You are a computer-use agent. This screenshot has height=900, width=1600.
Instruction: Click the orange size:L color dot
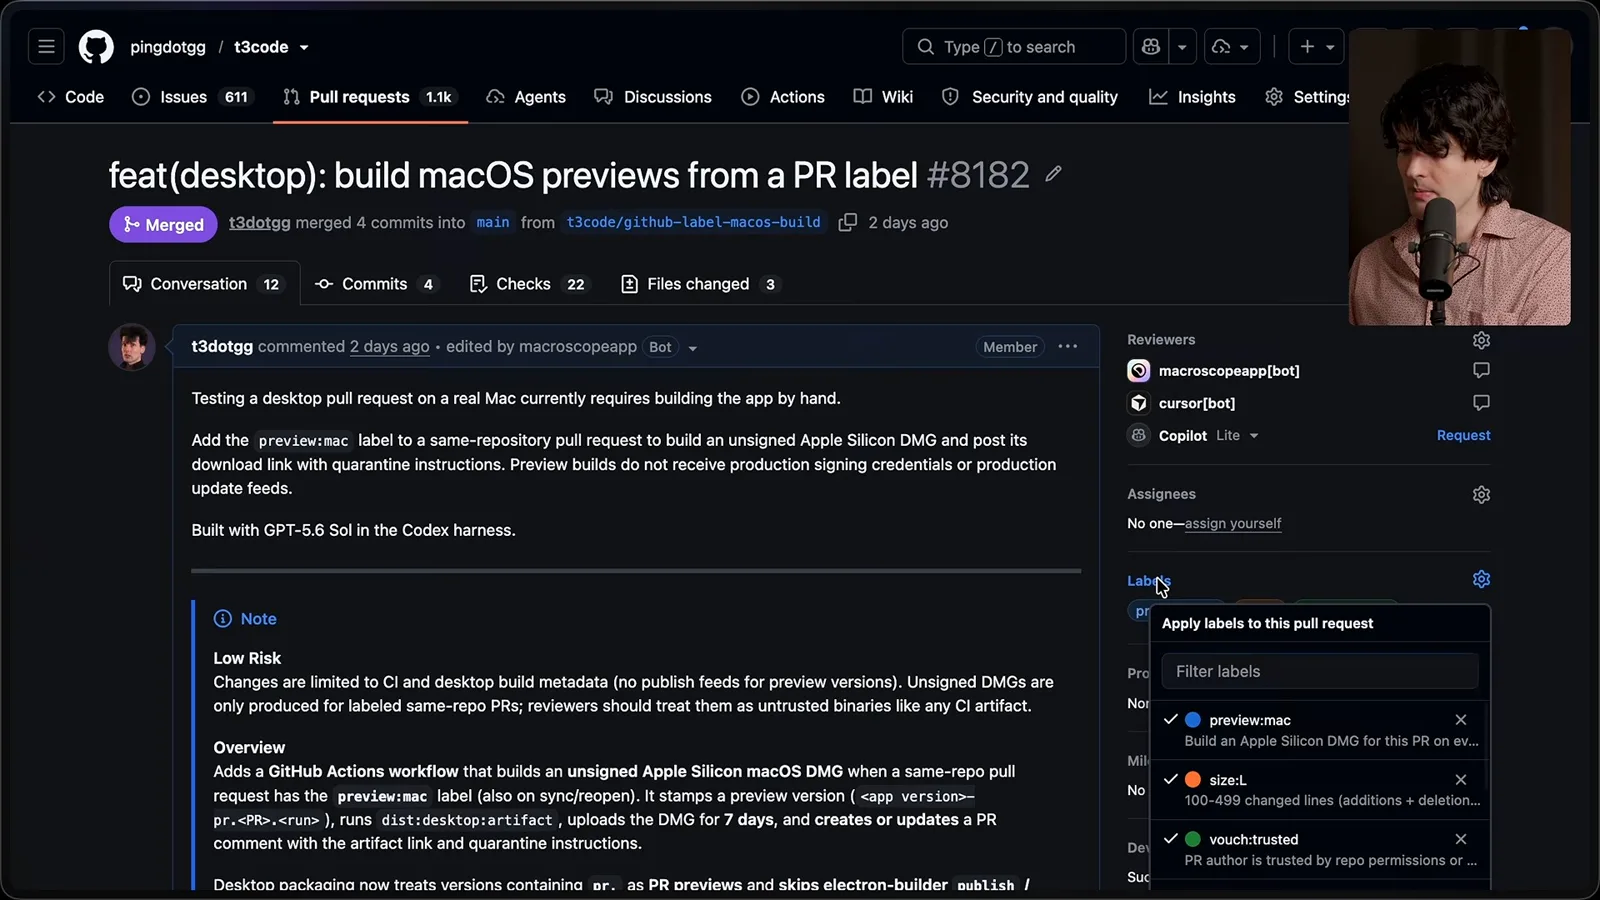pos(1193,780)
